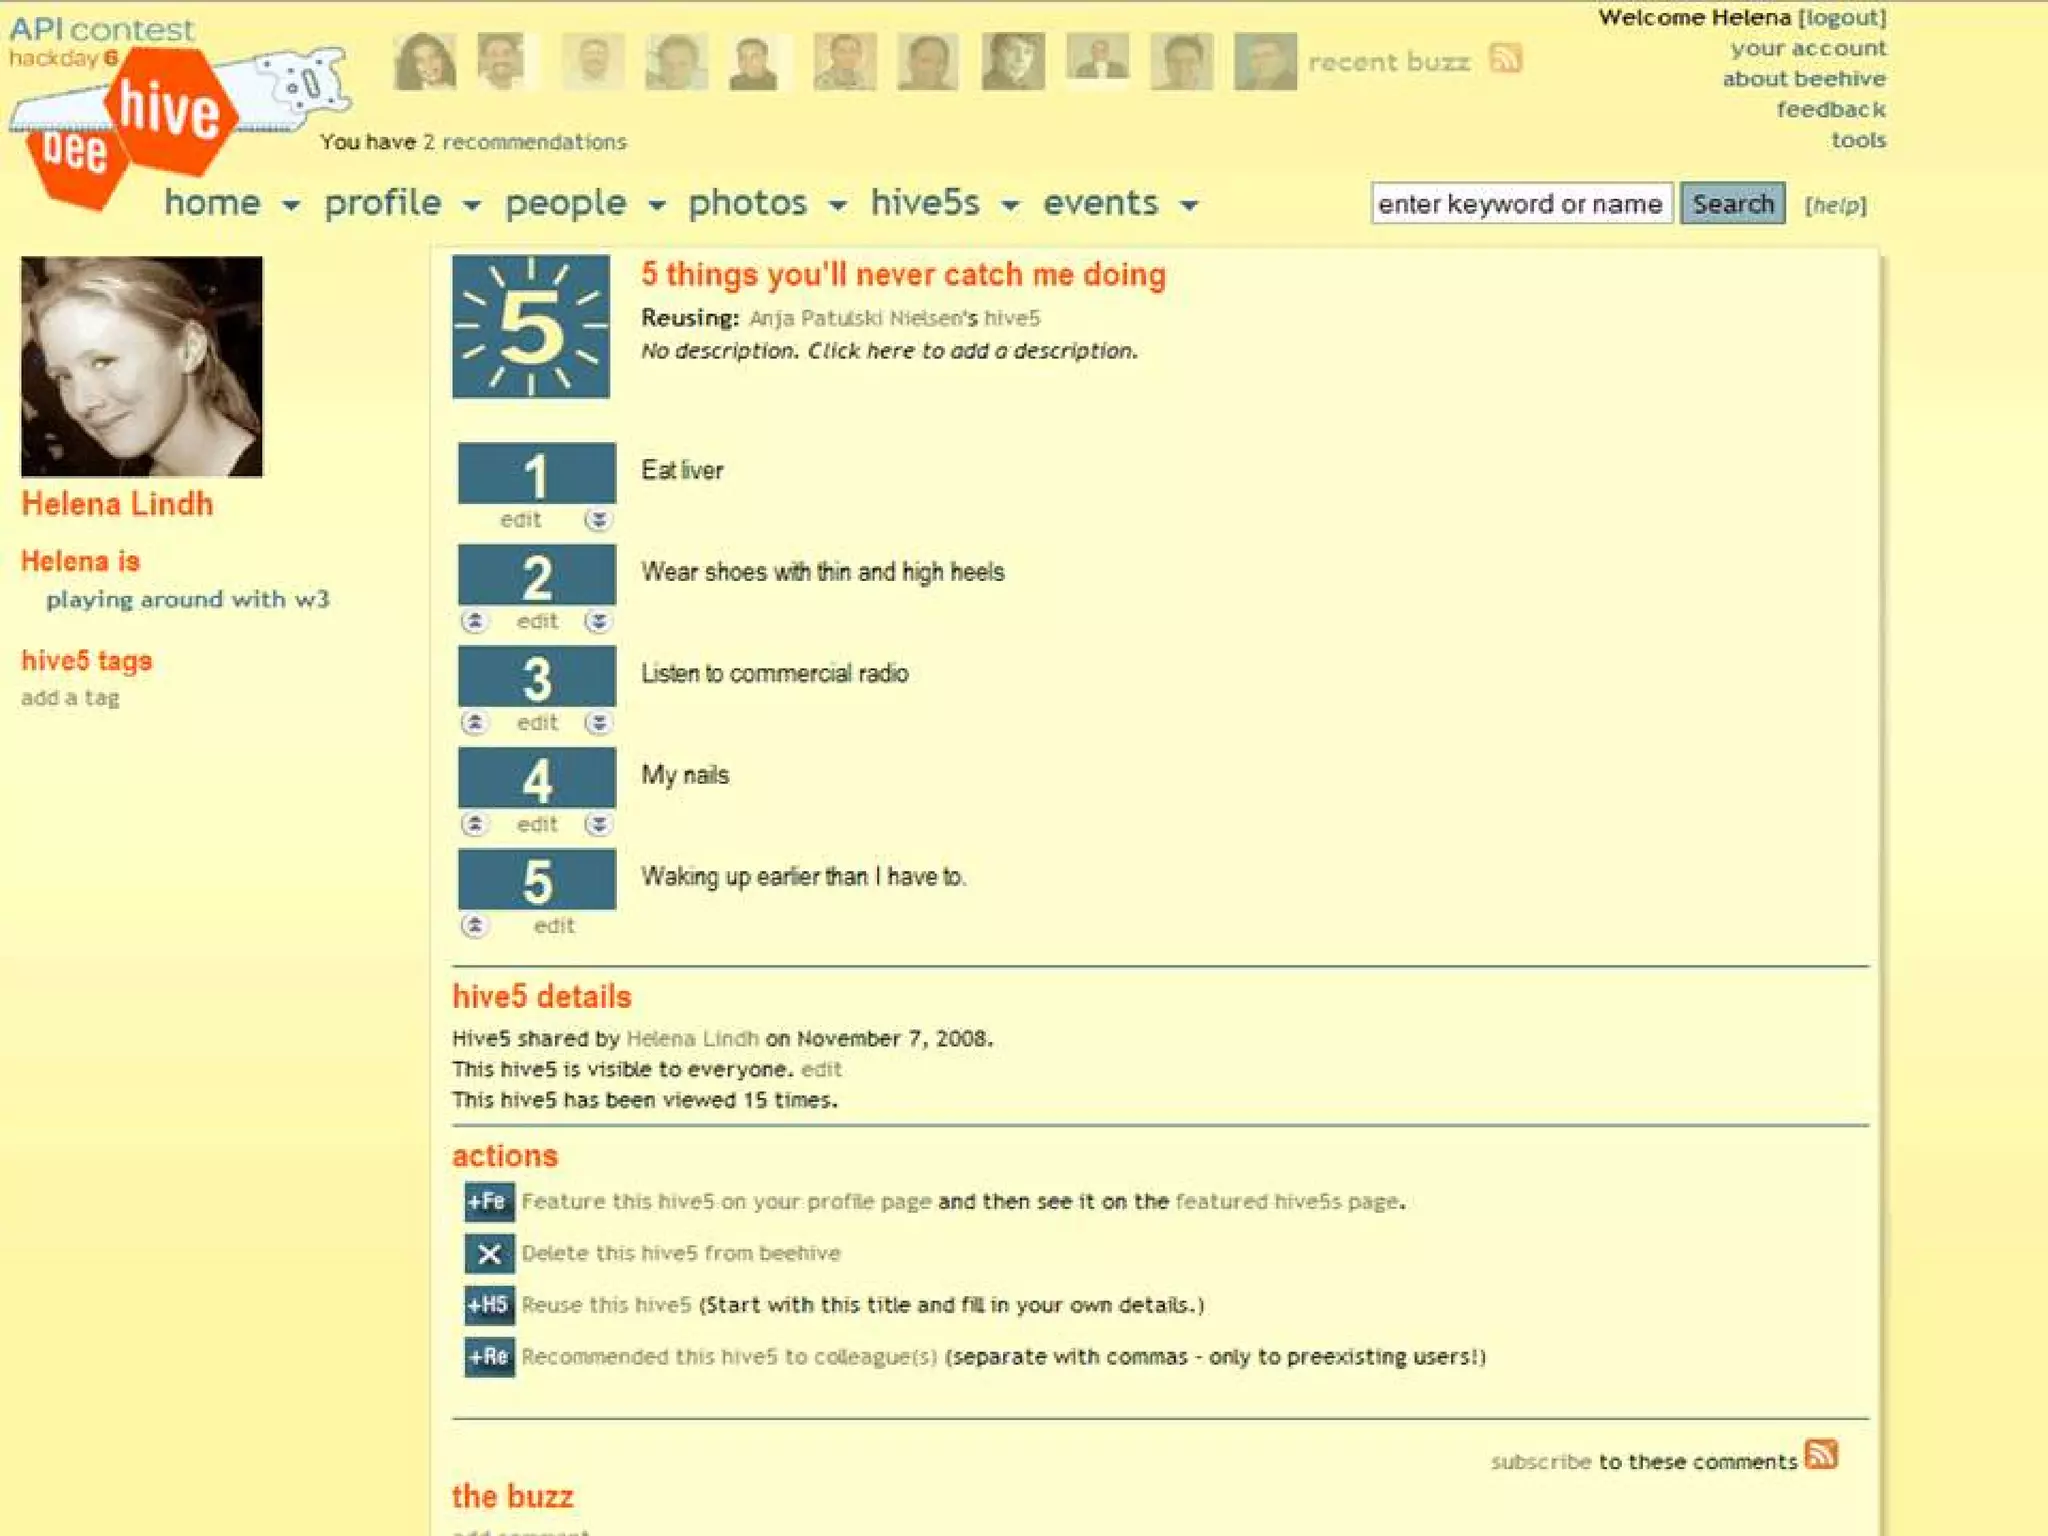This screenshot has width=2048, height=1536.
Task: Open Helena Lindh's profile photo
Action: [x=142, y=366]
